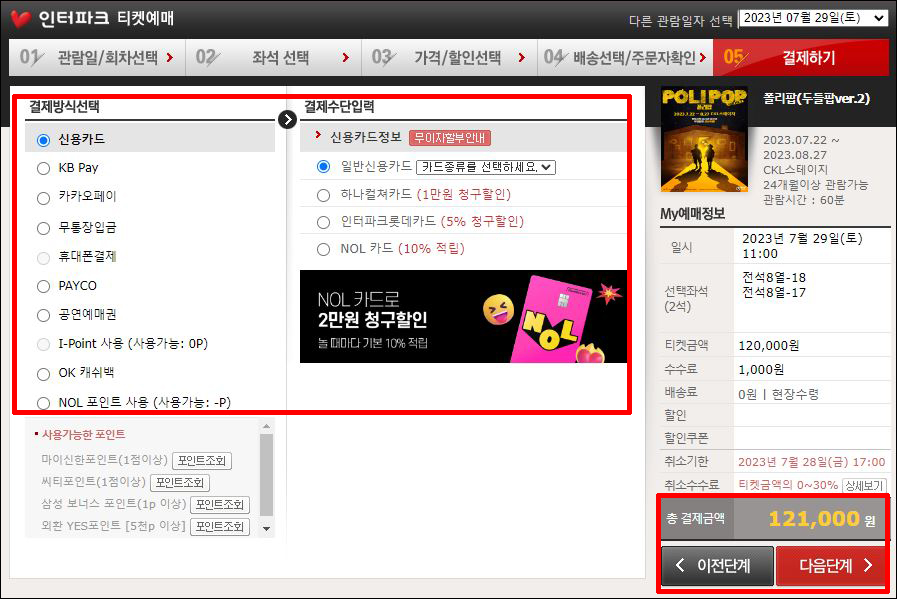Select 일반신용카드 radio button

(x=324, y=166)
